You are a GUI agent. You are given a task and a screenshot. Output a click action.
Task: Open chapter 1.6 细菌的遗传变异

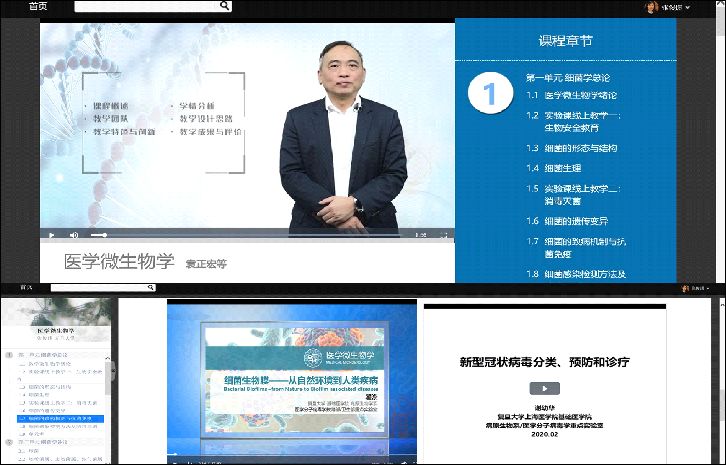tap(567, 221)
